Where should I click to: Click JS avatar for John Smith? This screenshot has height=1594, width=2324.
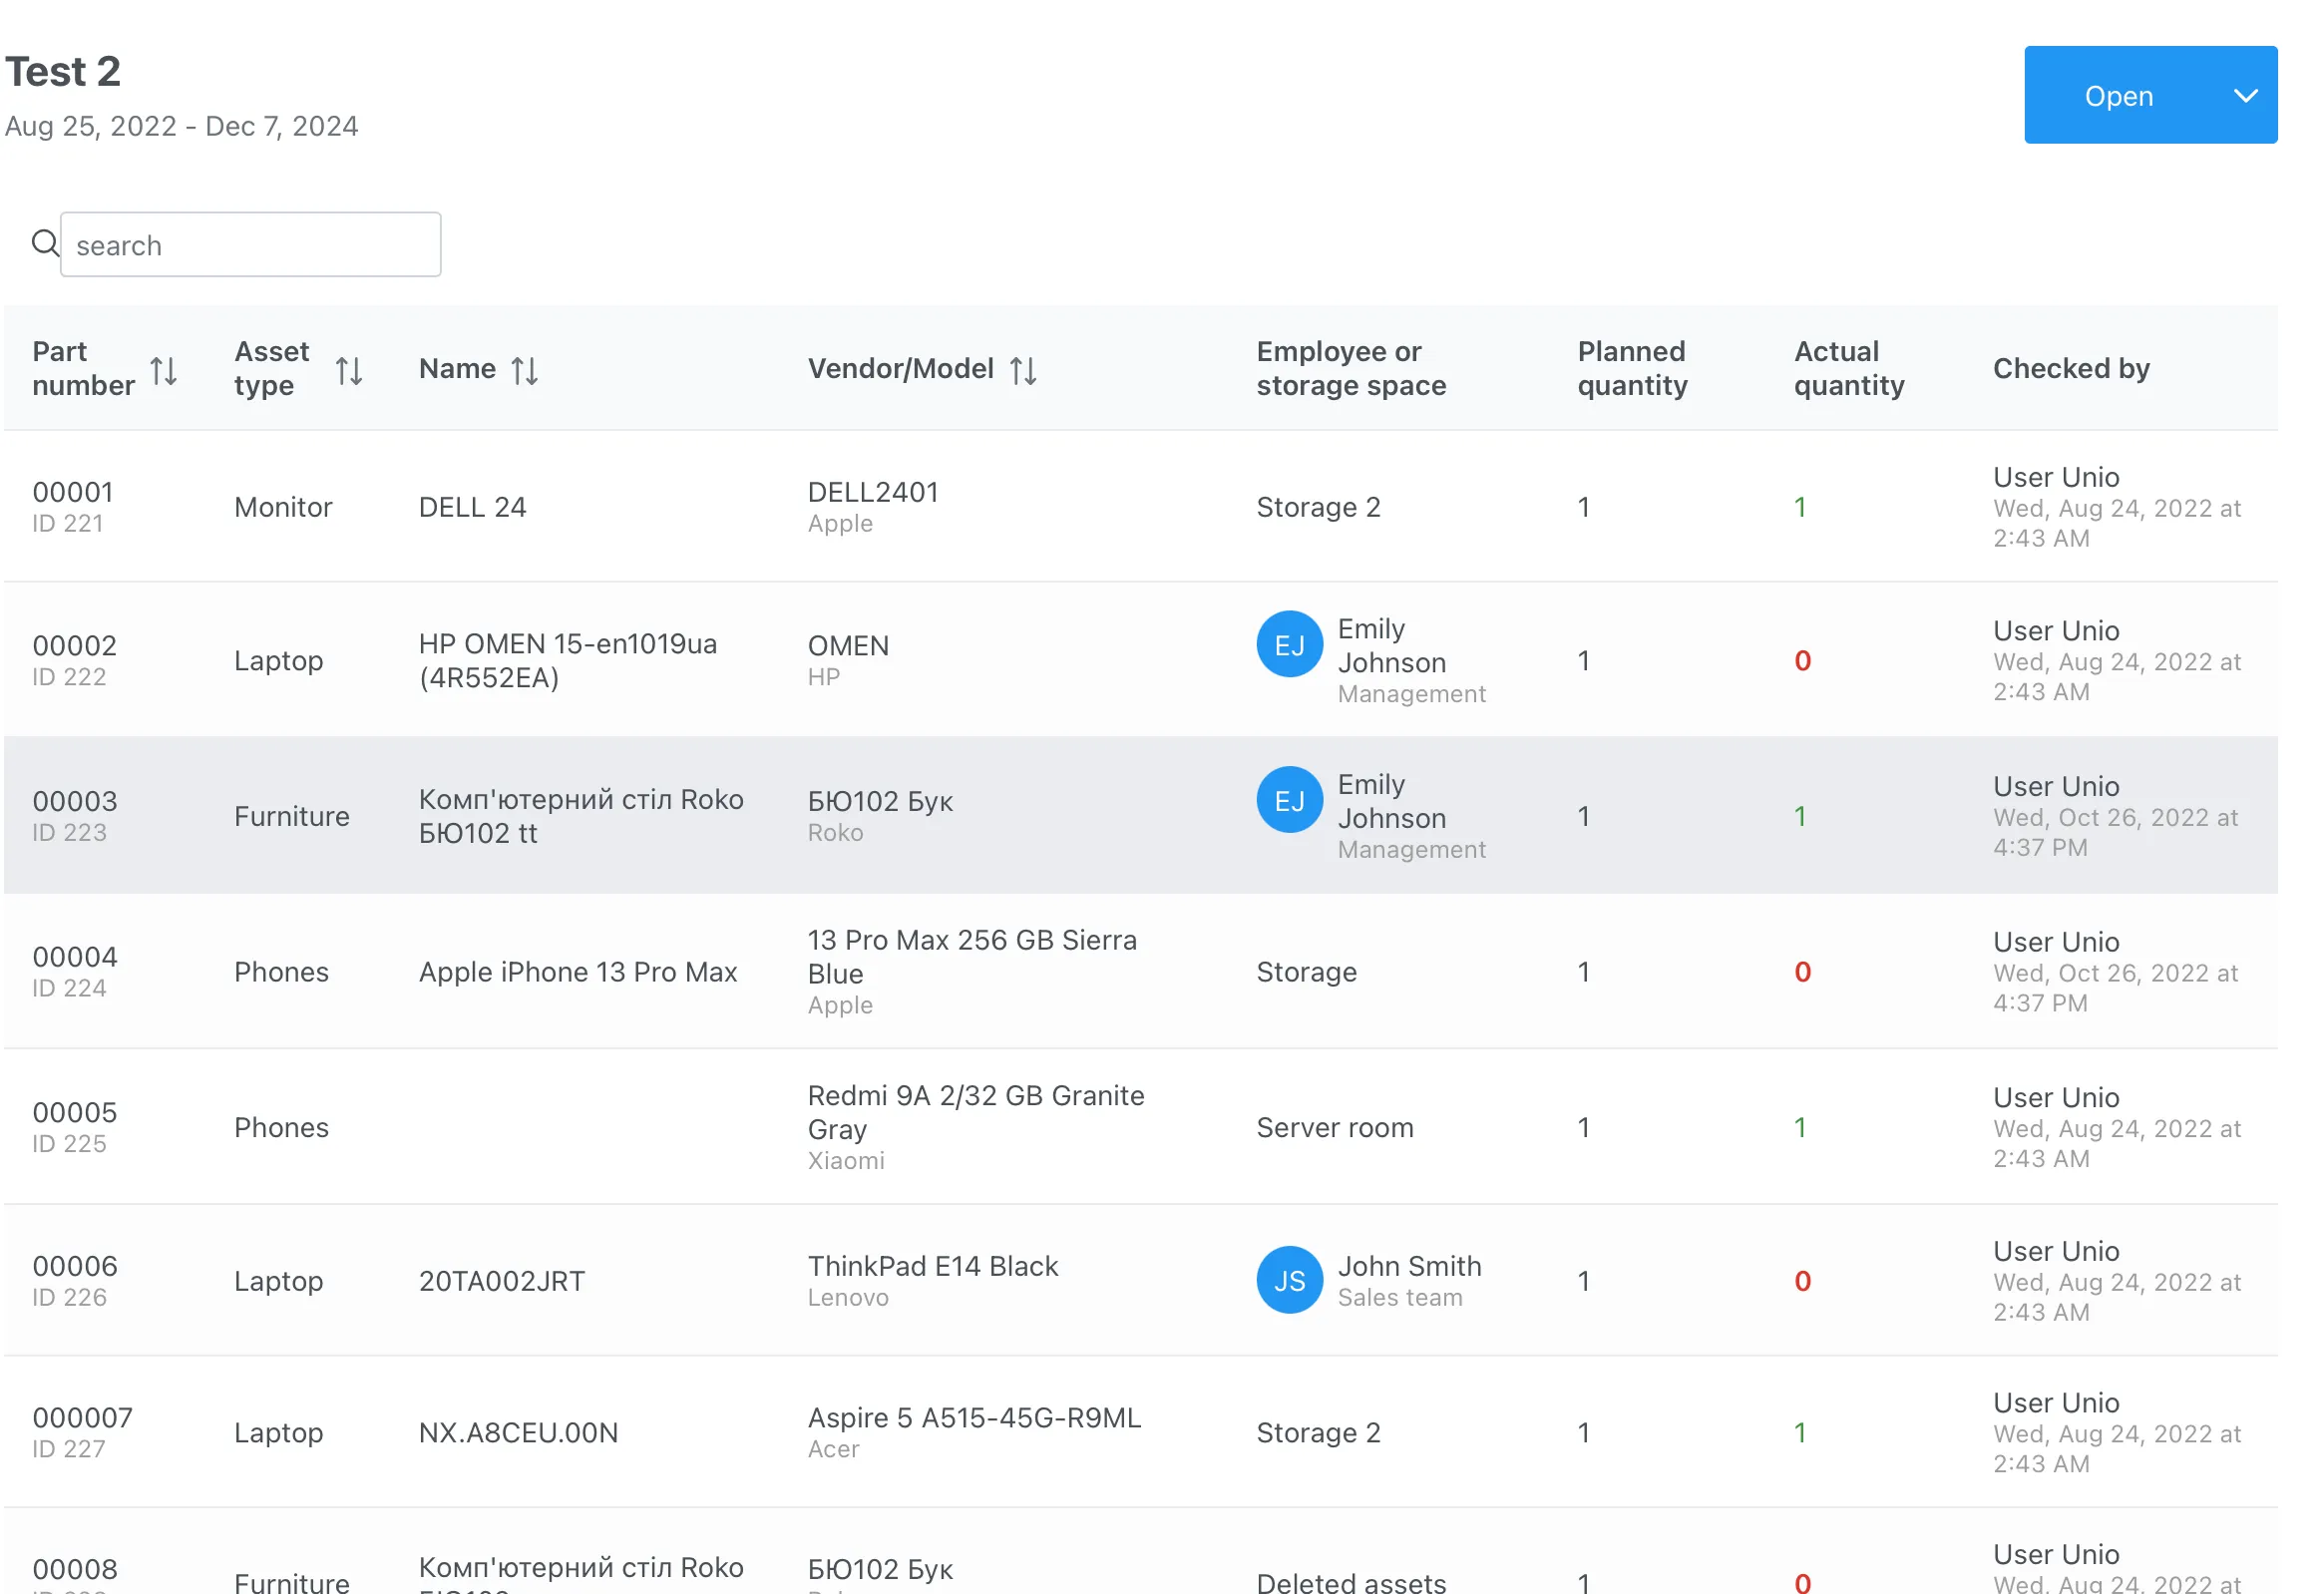[x=1289, y=1280]
